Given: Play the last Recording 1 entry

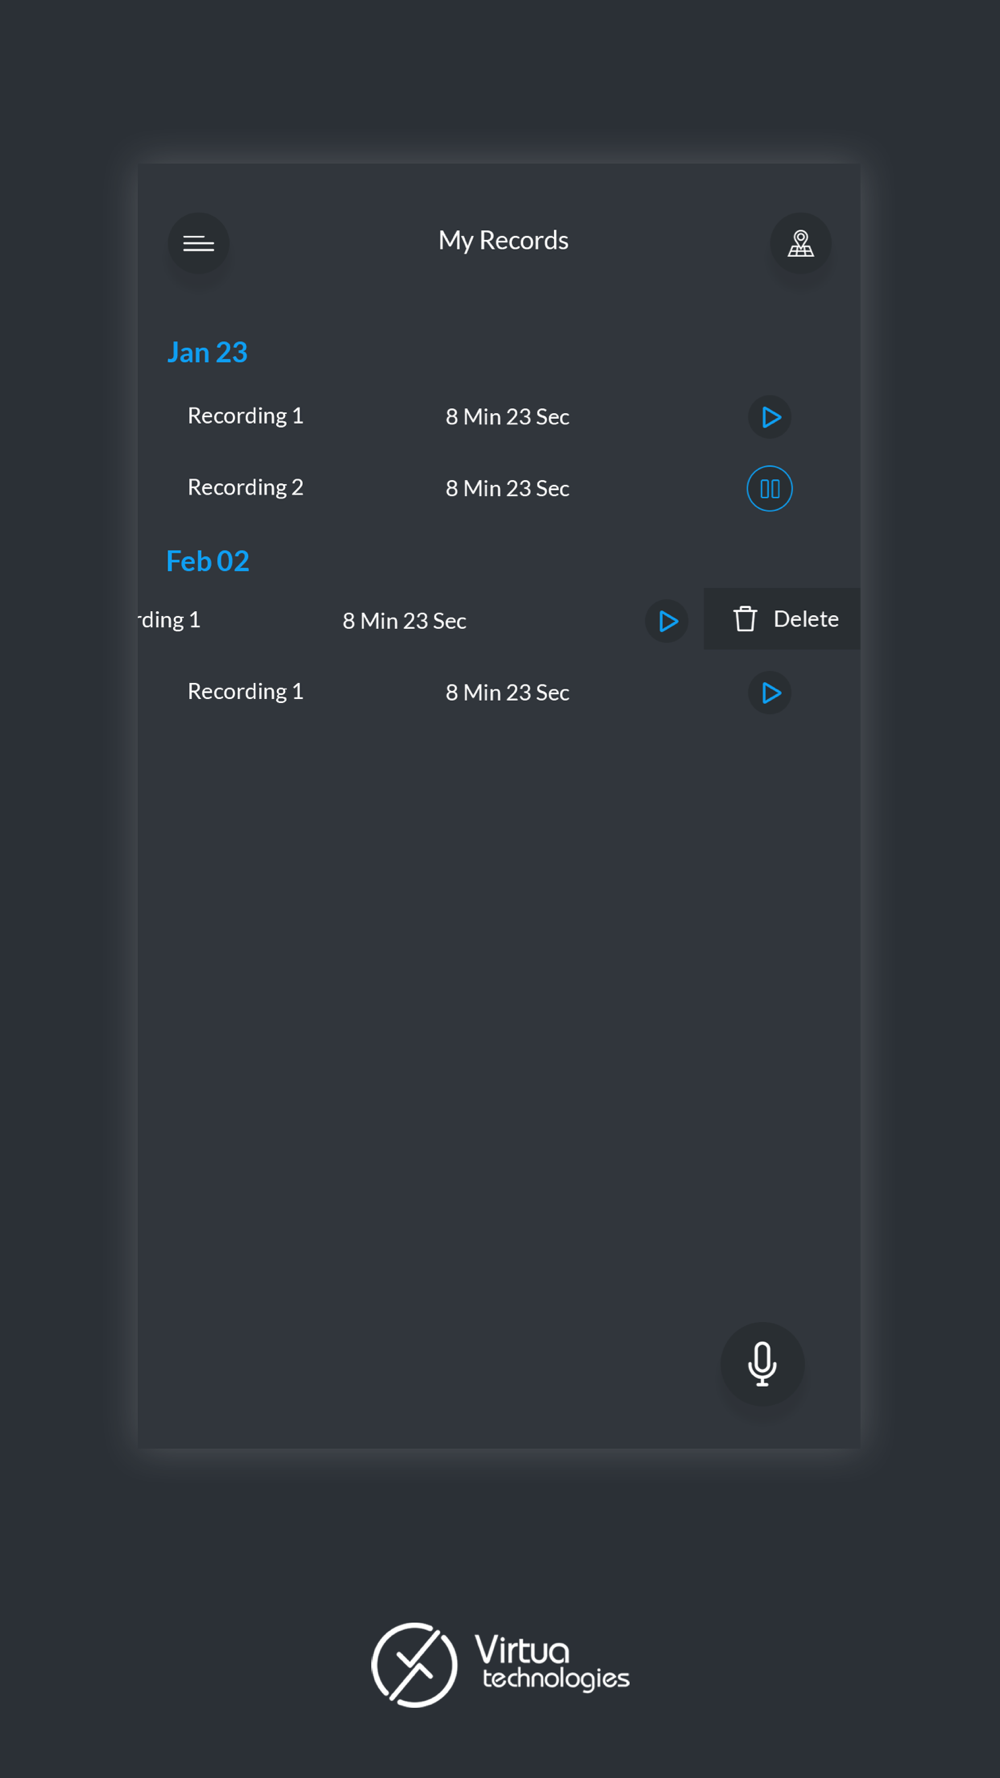Looking at the screenshot, I should click(x=770, y=693).
